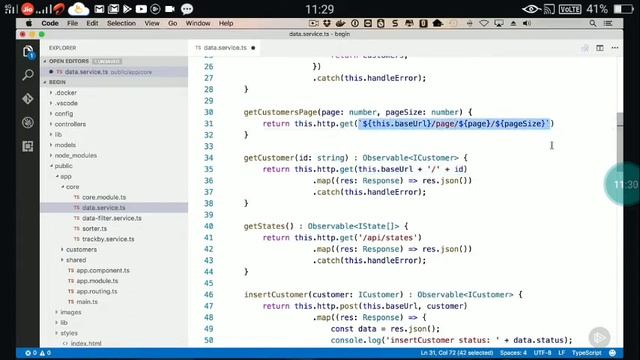Open main.ts file
The width and height of the screenshot is (640, 360).
pyautogui.click(x=87, y=302)
